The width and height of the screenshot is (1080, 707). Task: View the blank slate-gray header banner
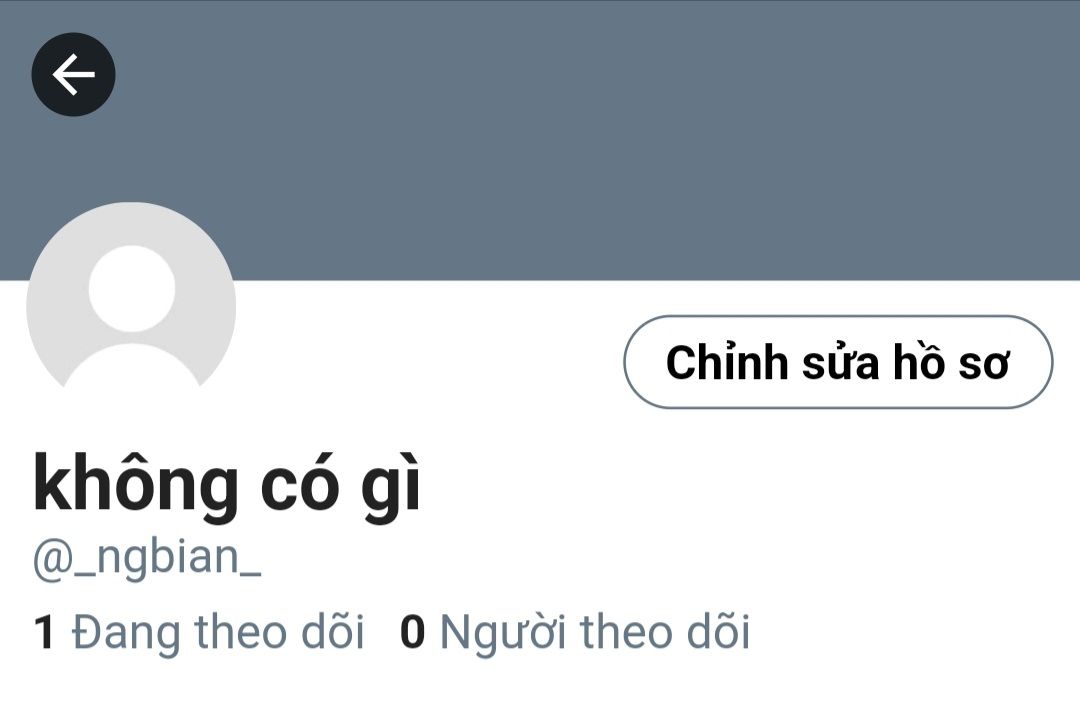(540, 141)
